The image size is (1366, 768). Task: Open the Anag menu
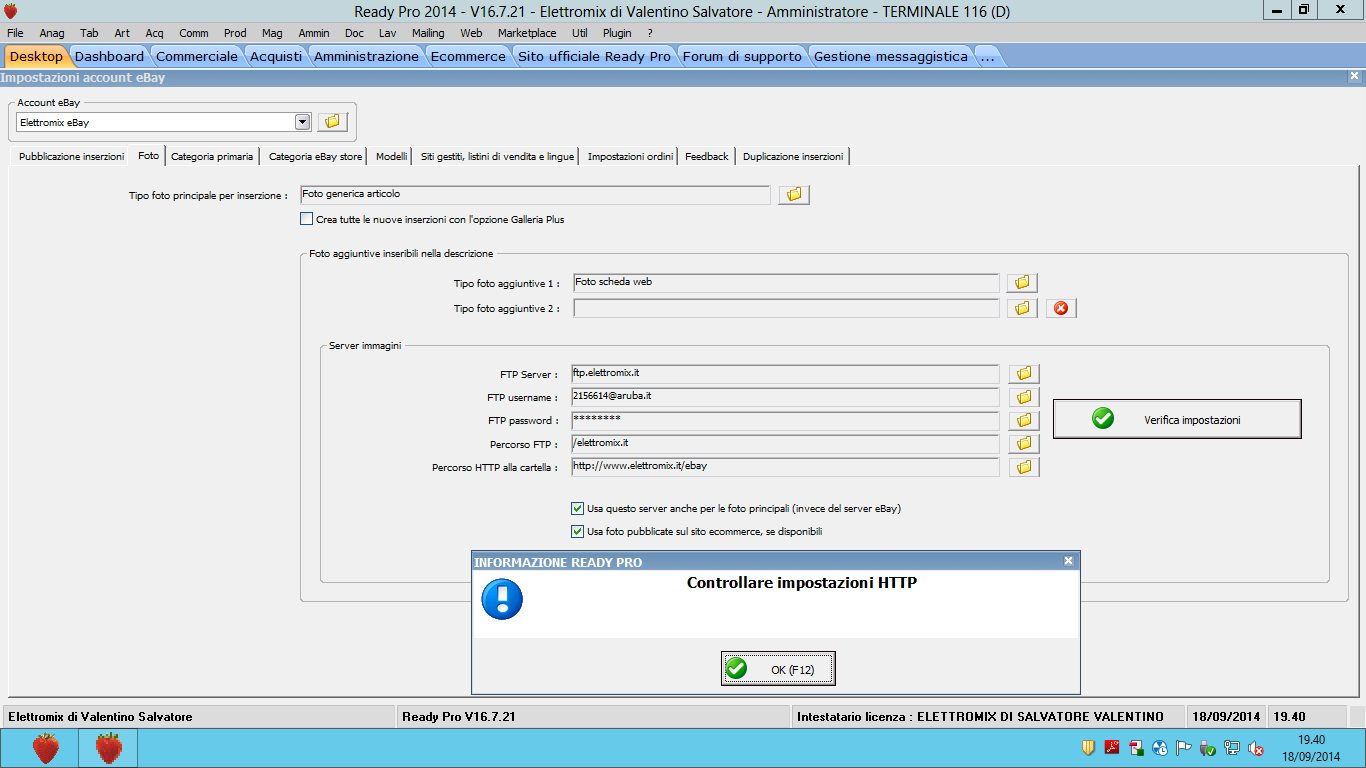52,33
